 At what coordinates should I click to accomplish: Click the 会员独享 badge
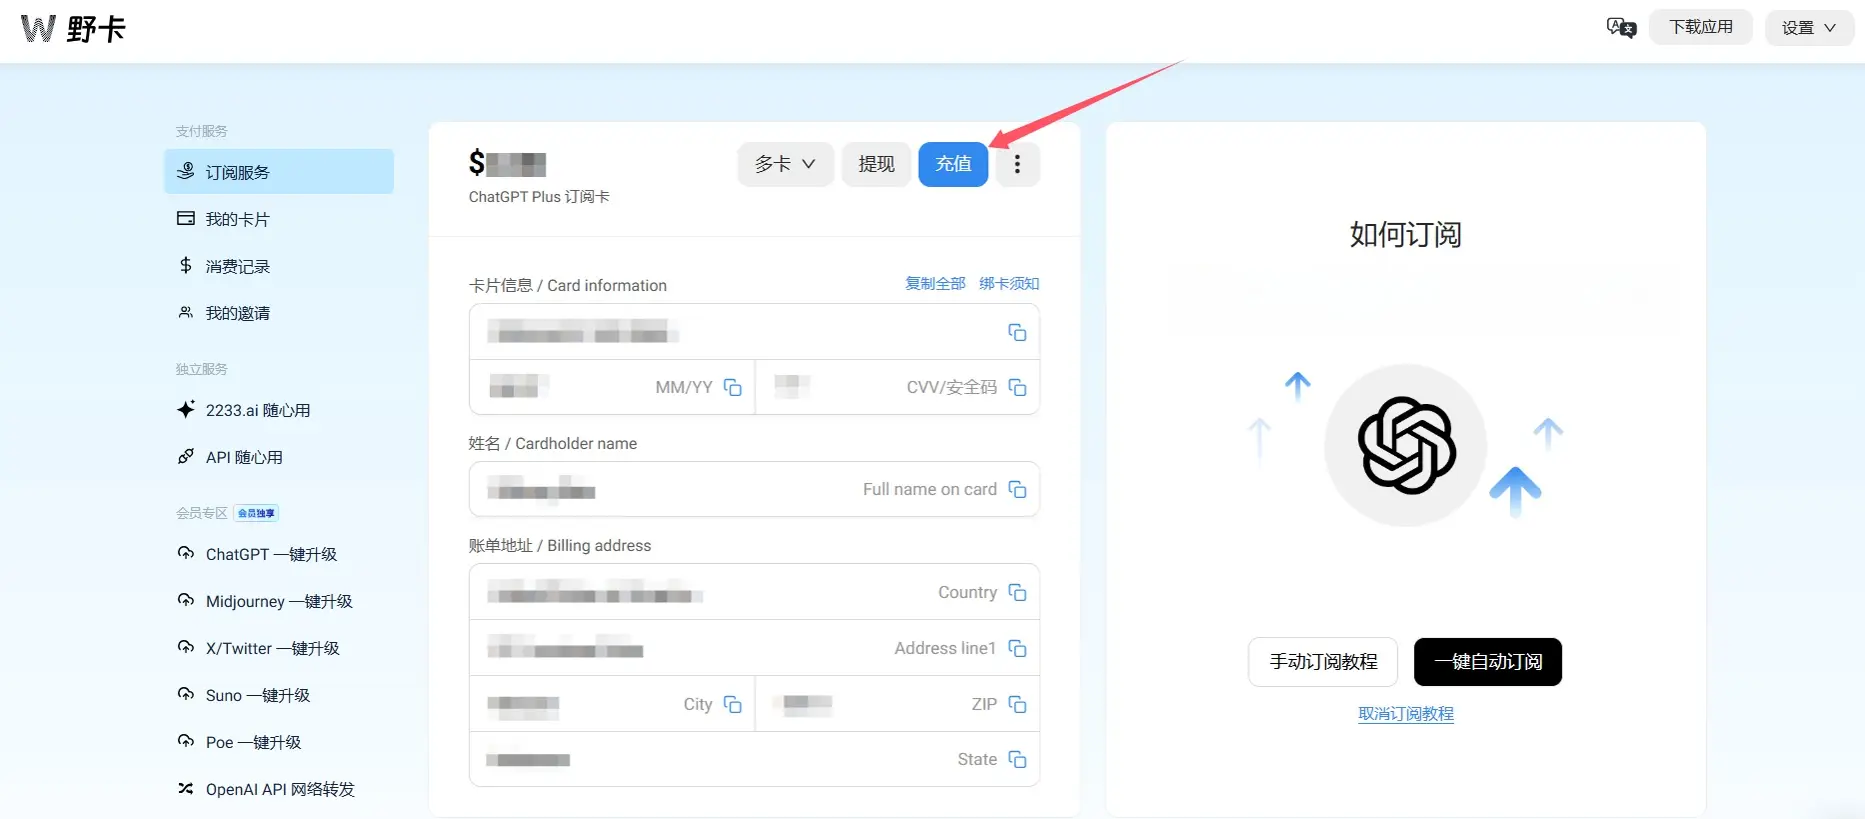tap(256, 513)
